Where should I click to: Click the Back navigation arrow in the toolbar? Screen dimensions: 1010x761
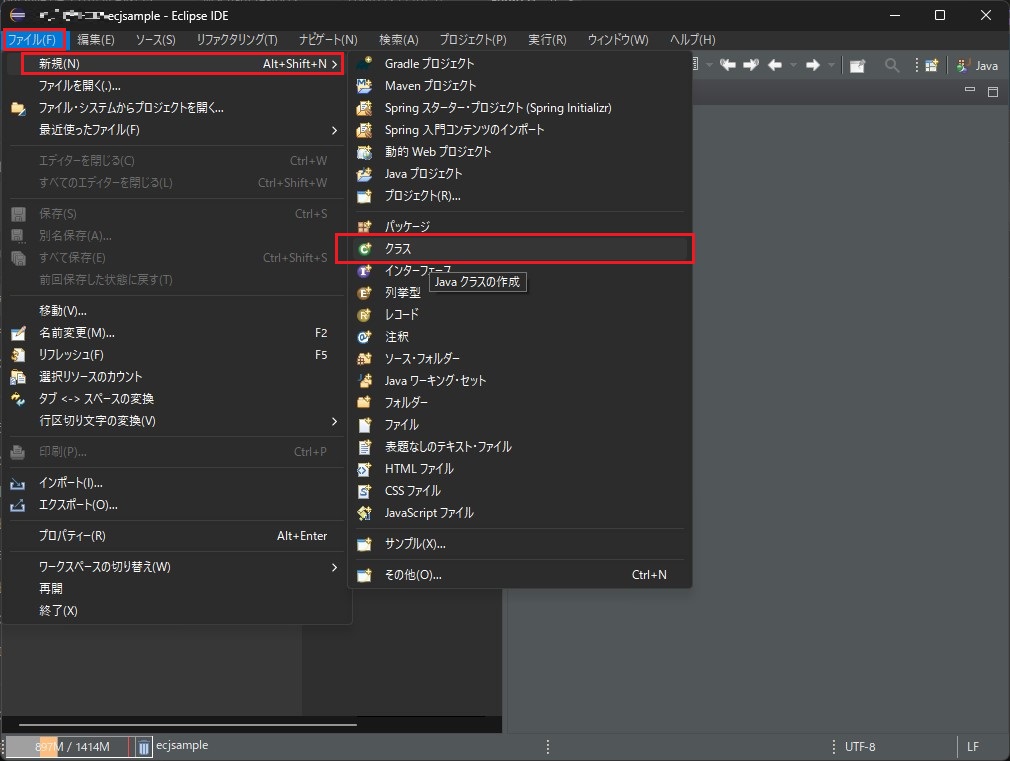(774, 64)
